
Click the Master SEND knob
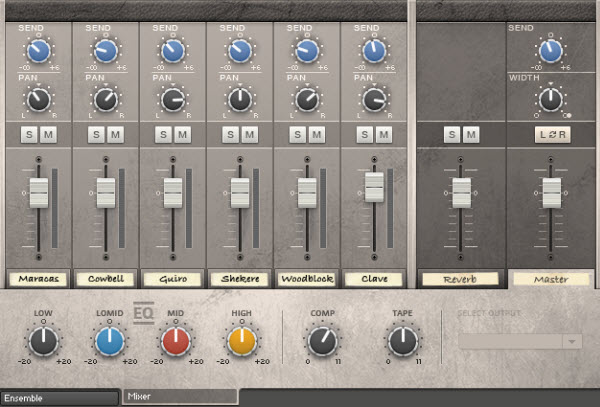pyautogui.click(x=551, y=51)
